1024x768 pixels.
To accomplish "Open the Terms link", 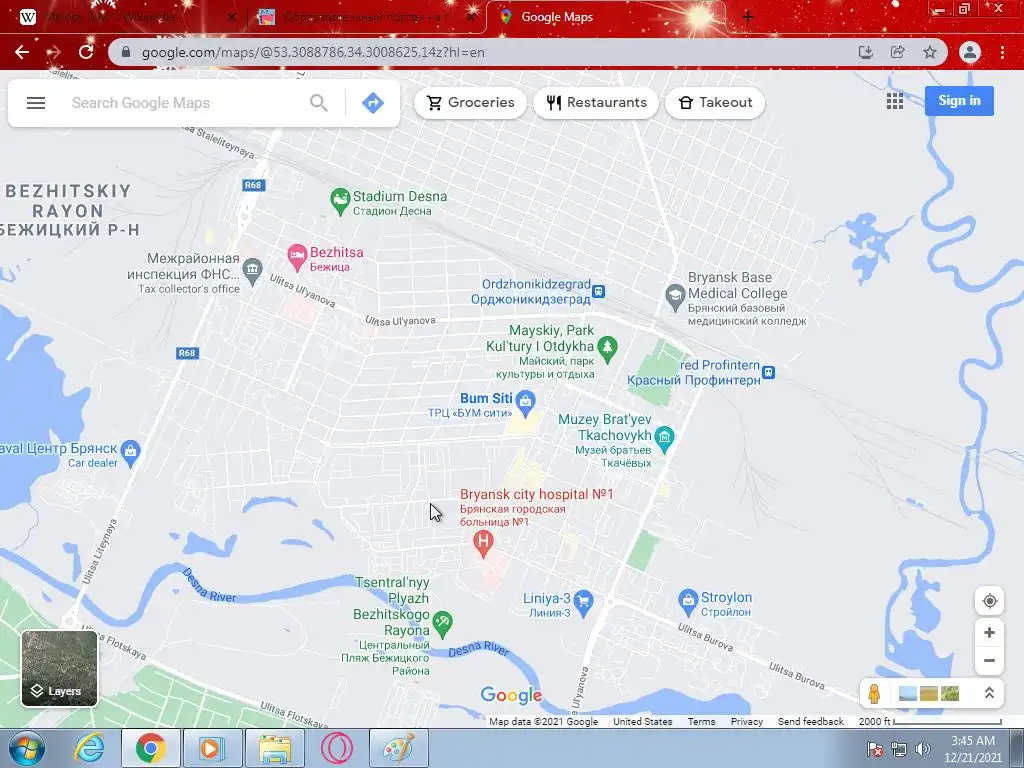I will coord(701,722).
